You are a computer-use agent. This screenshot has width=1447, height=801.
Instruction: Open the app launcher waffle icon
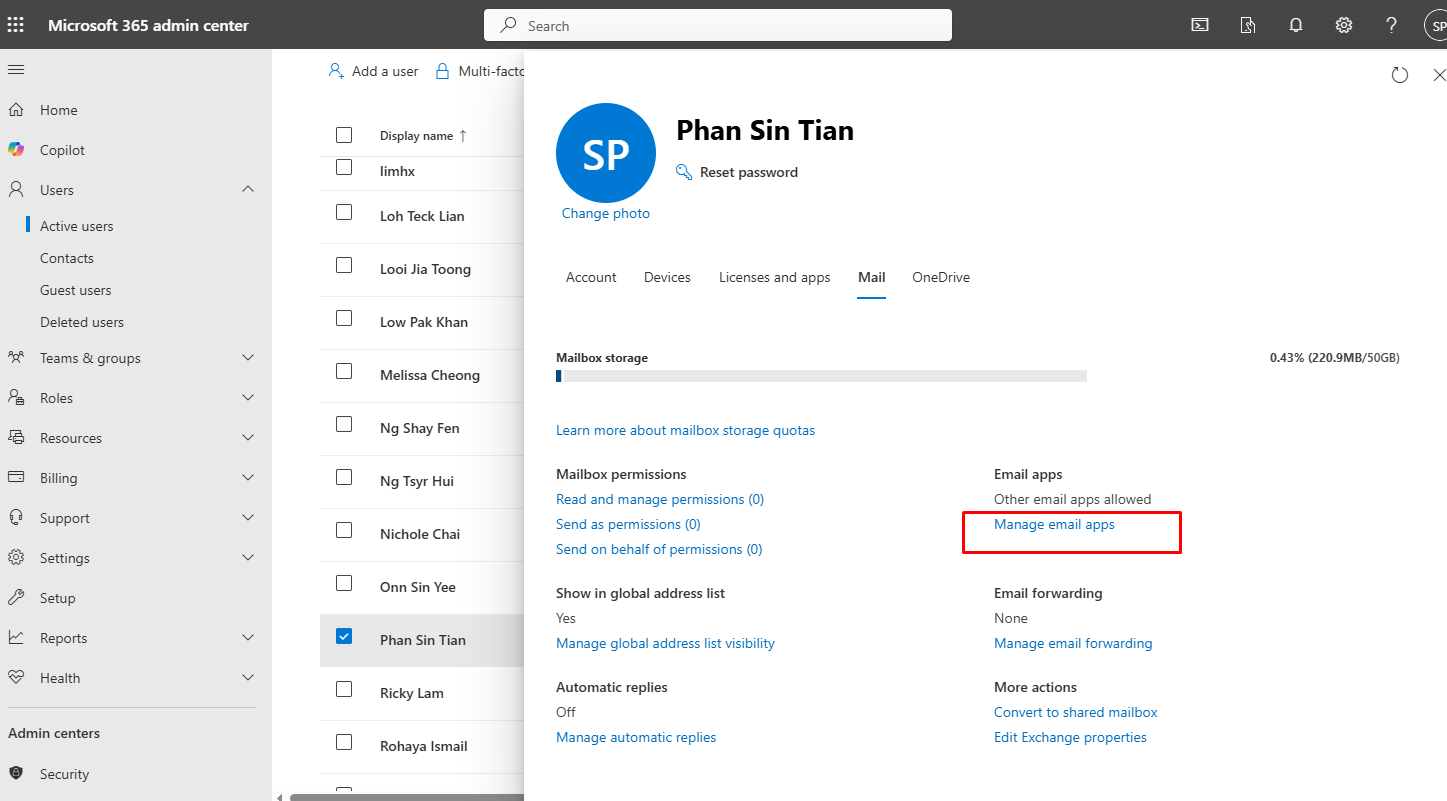click(16, 25)
